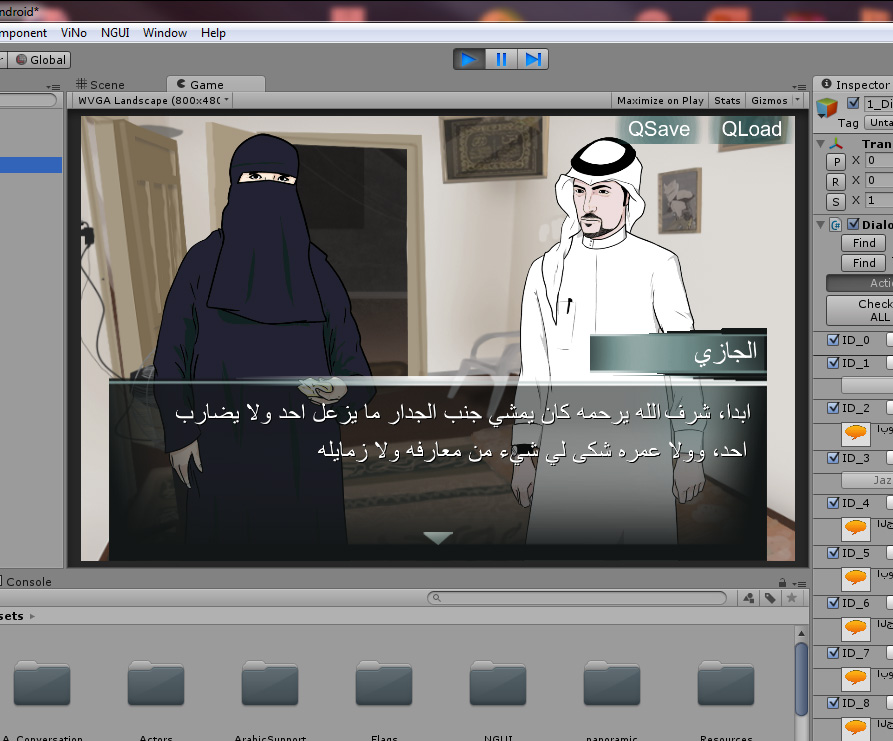Open the ArabicSupport folder
The image size is (893, 741).
[x=270, y=683]
